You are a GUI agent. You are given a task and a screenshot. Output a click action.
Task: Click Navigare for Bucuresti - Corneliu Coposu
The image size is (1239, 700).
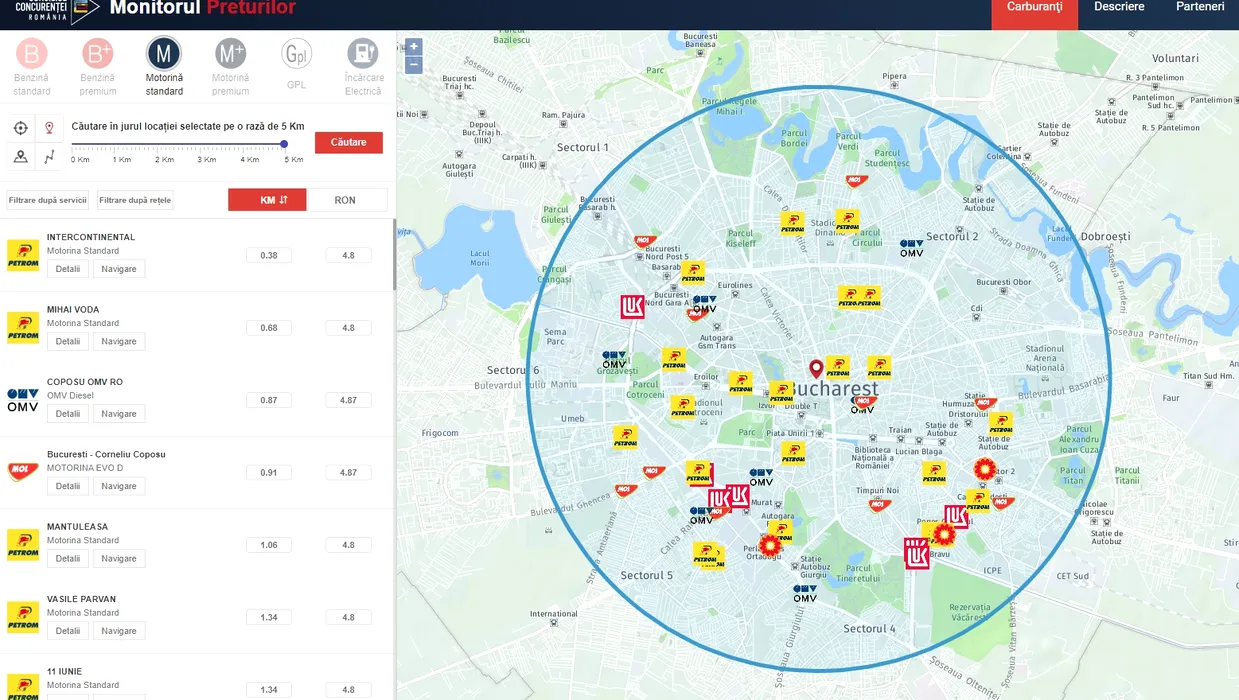point(119,486)
